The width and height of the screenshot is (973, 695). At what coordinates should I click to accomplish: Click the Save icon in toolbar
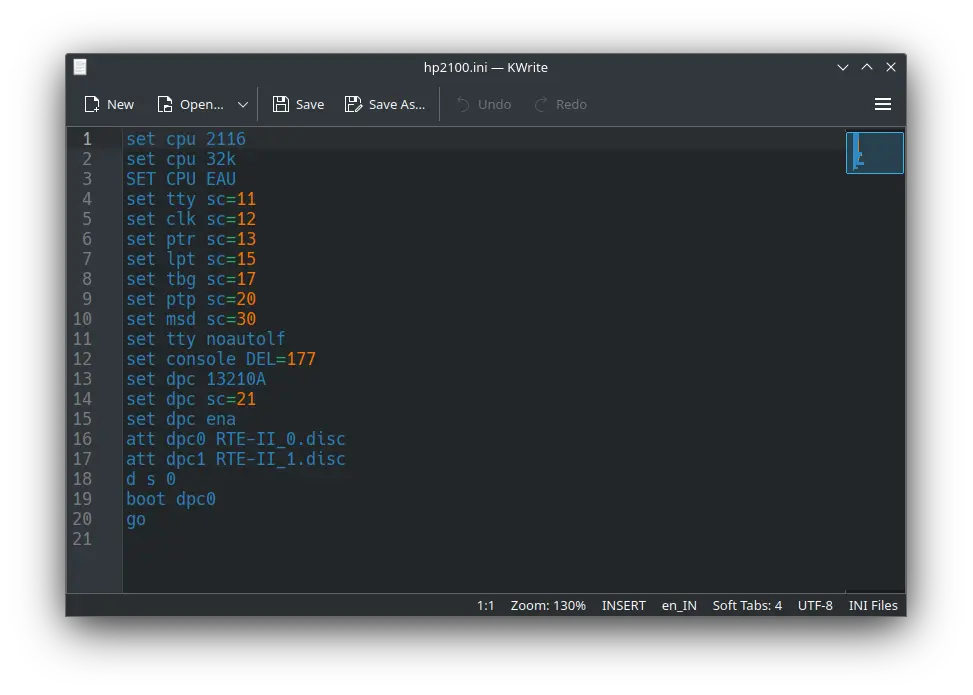(x=281, y=104)
